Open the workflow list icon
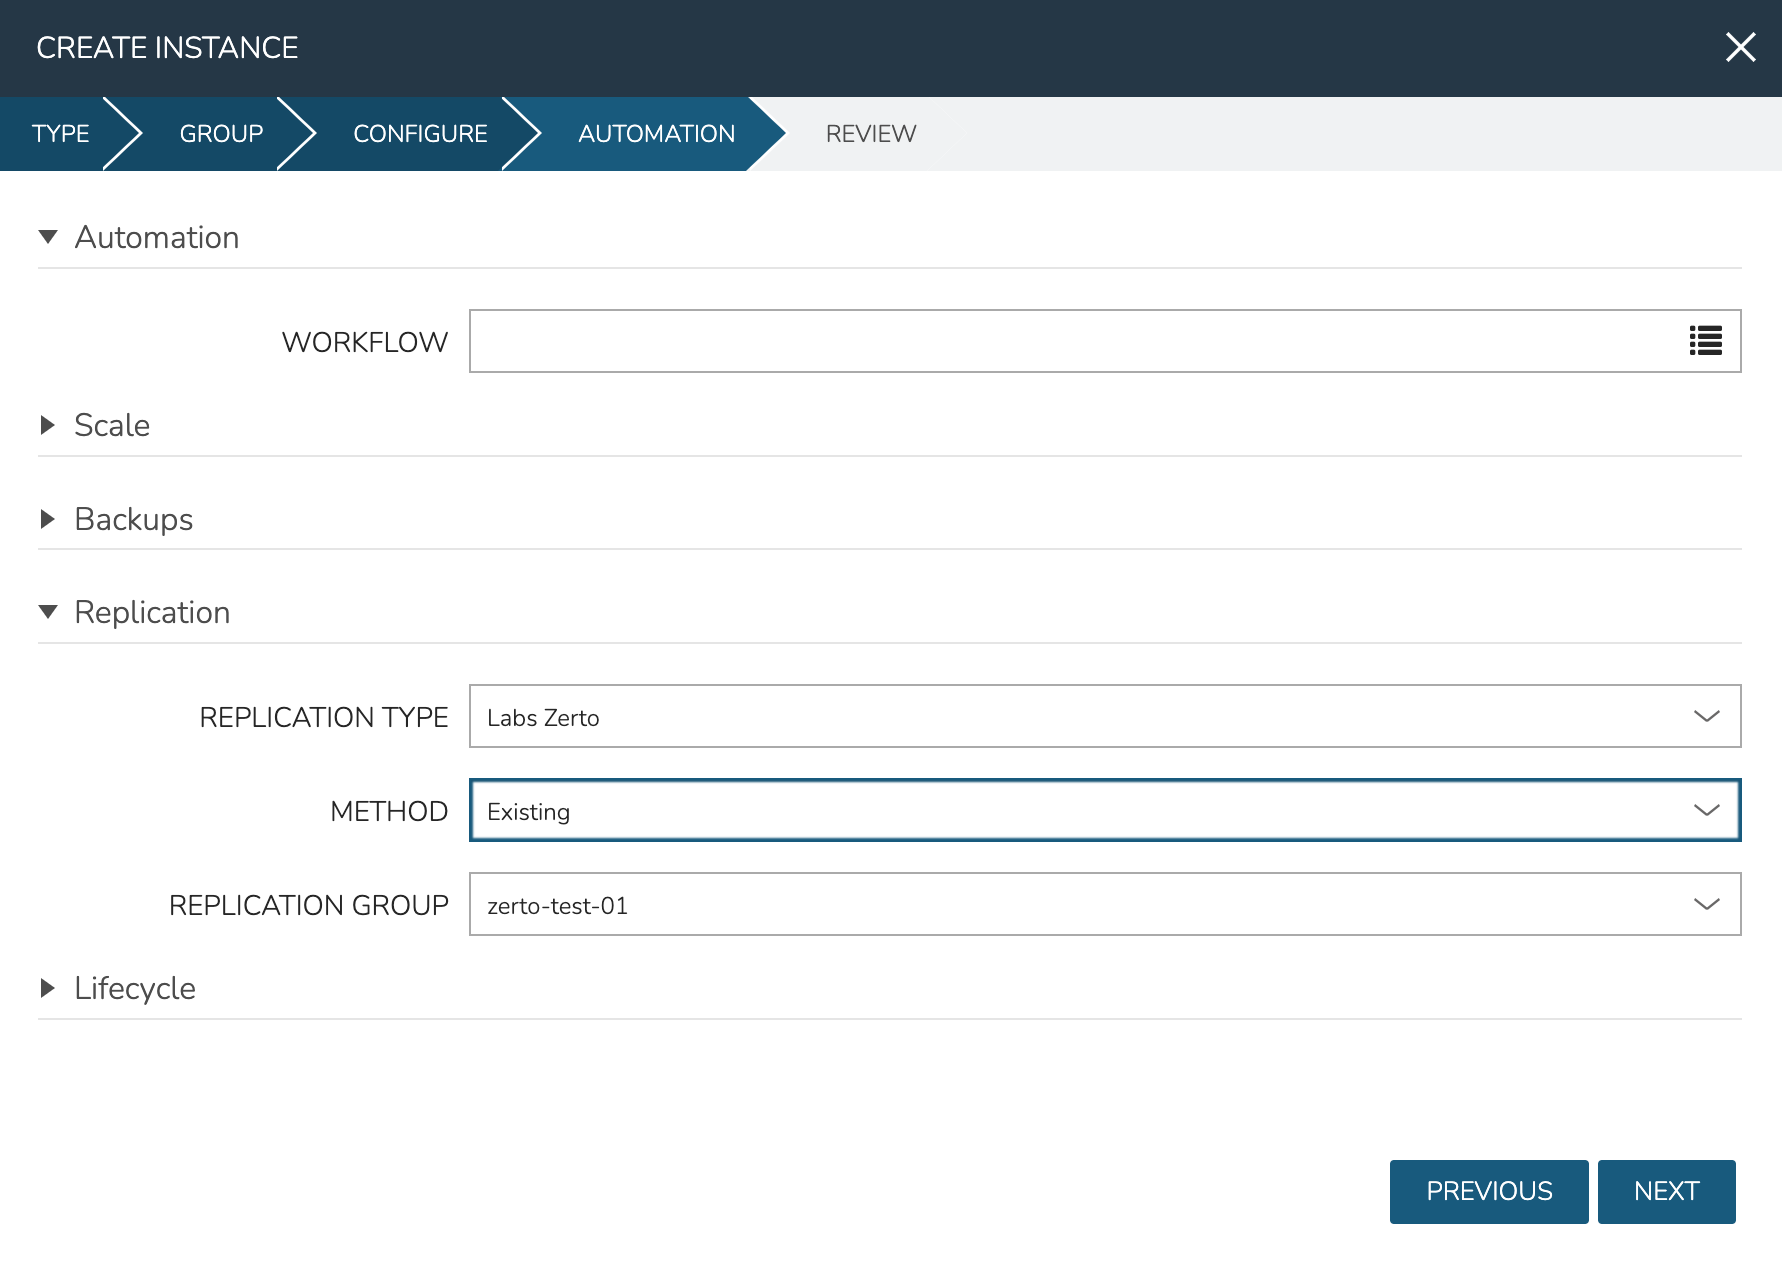The width and height of the screenshot is (1782, 1272). 1705,341
